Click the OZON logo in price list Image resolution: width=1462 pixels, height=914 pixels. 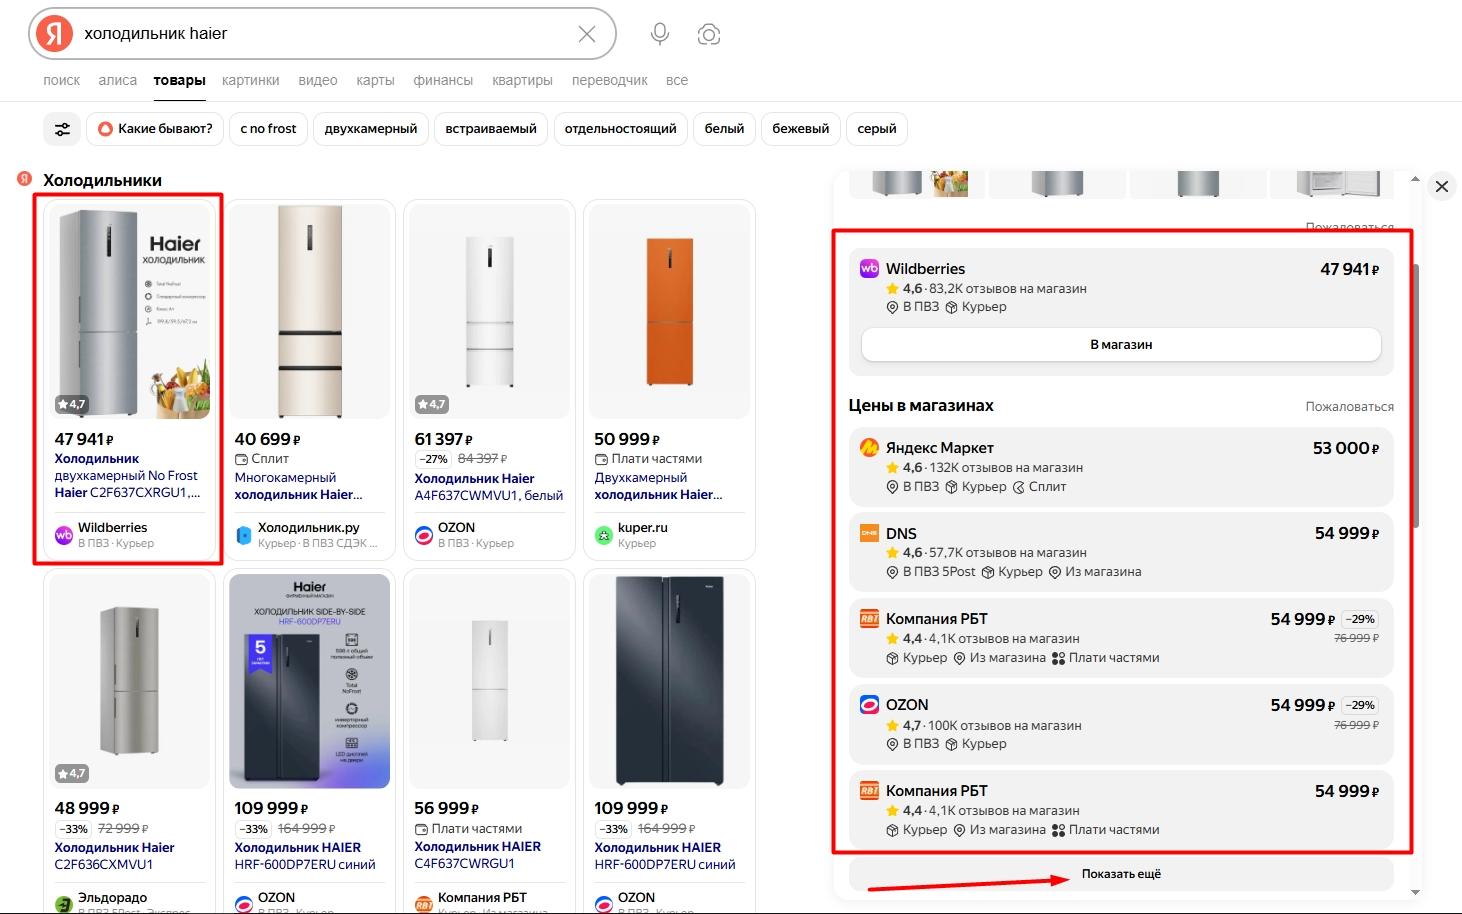[x=870, y=704]
